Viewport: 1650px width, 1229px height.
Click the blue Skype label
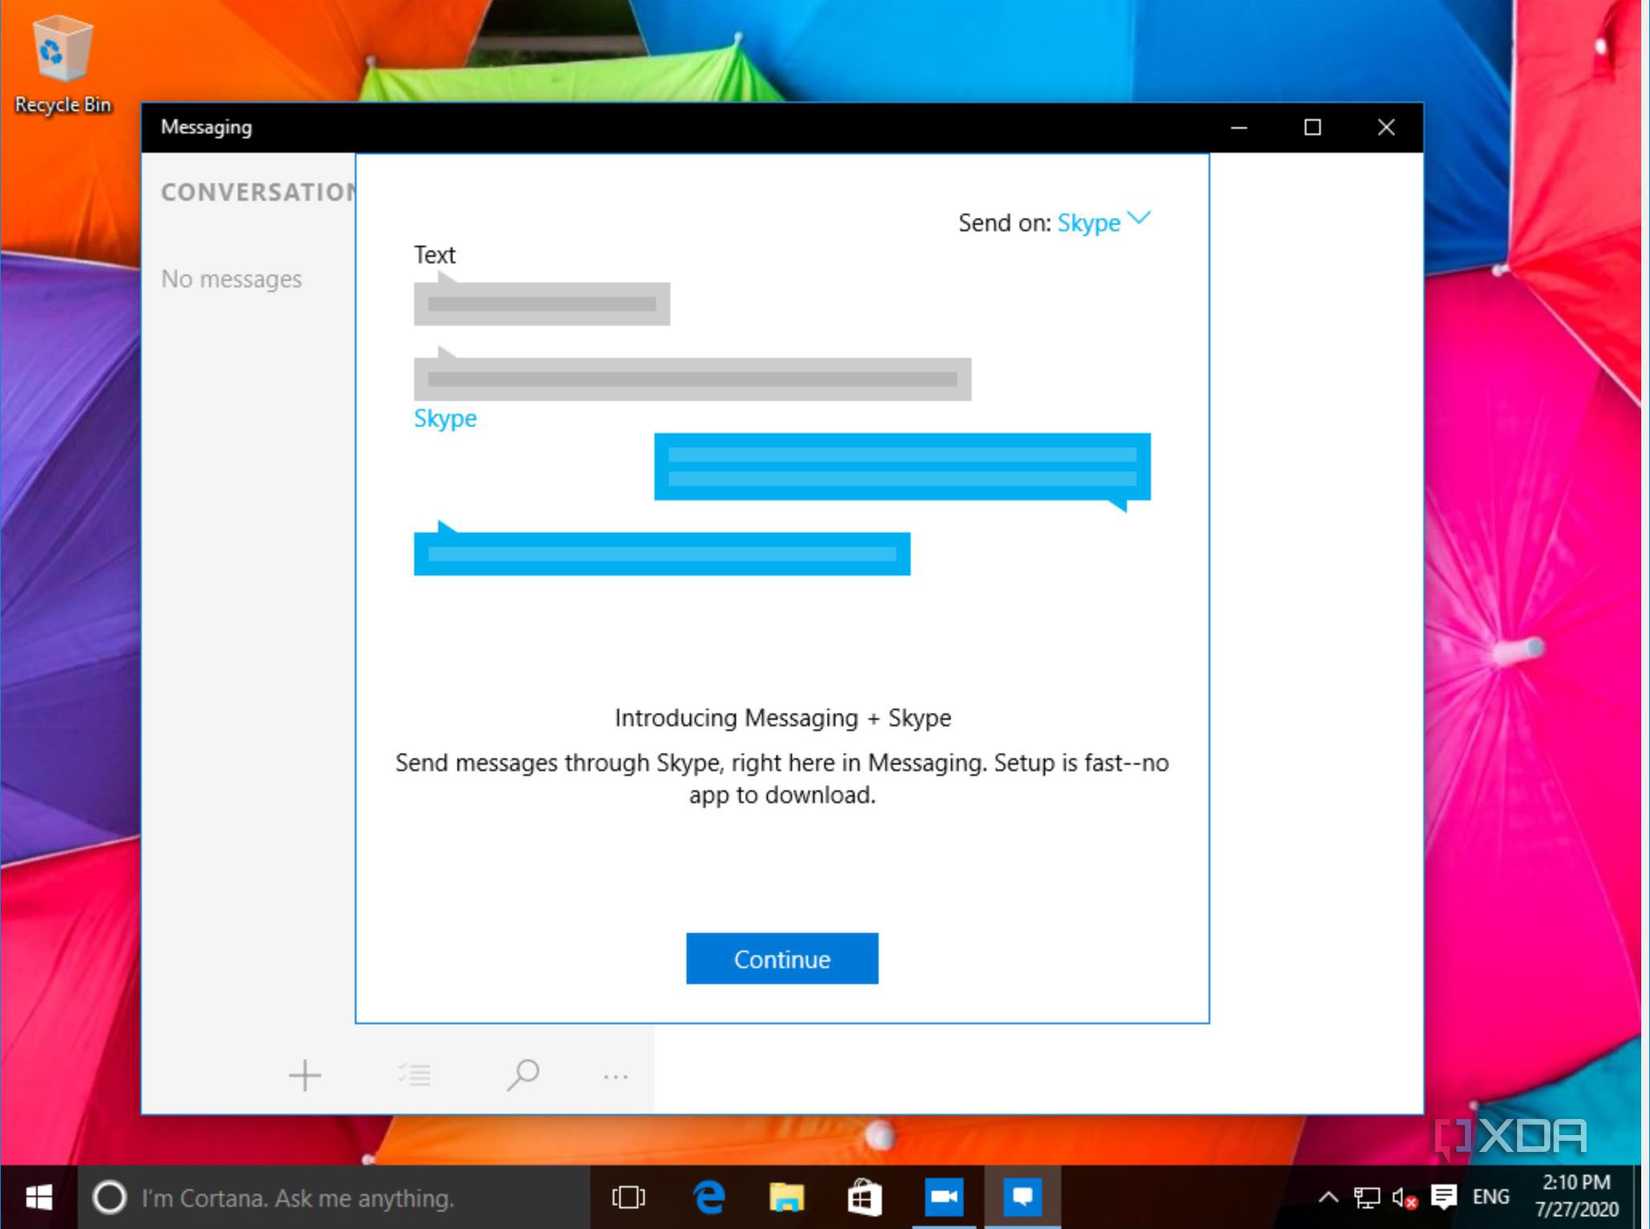point(445,418)
